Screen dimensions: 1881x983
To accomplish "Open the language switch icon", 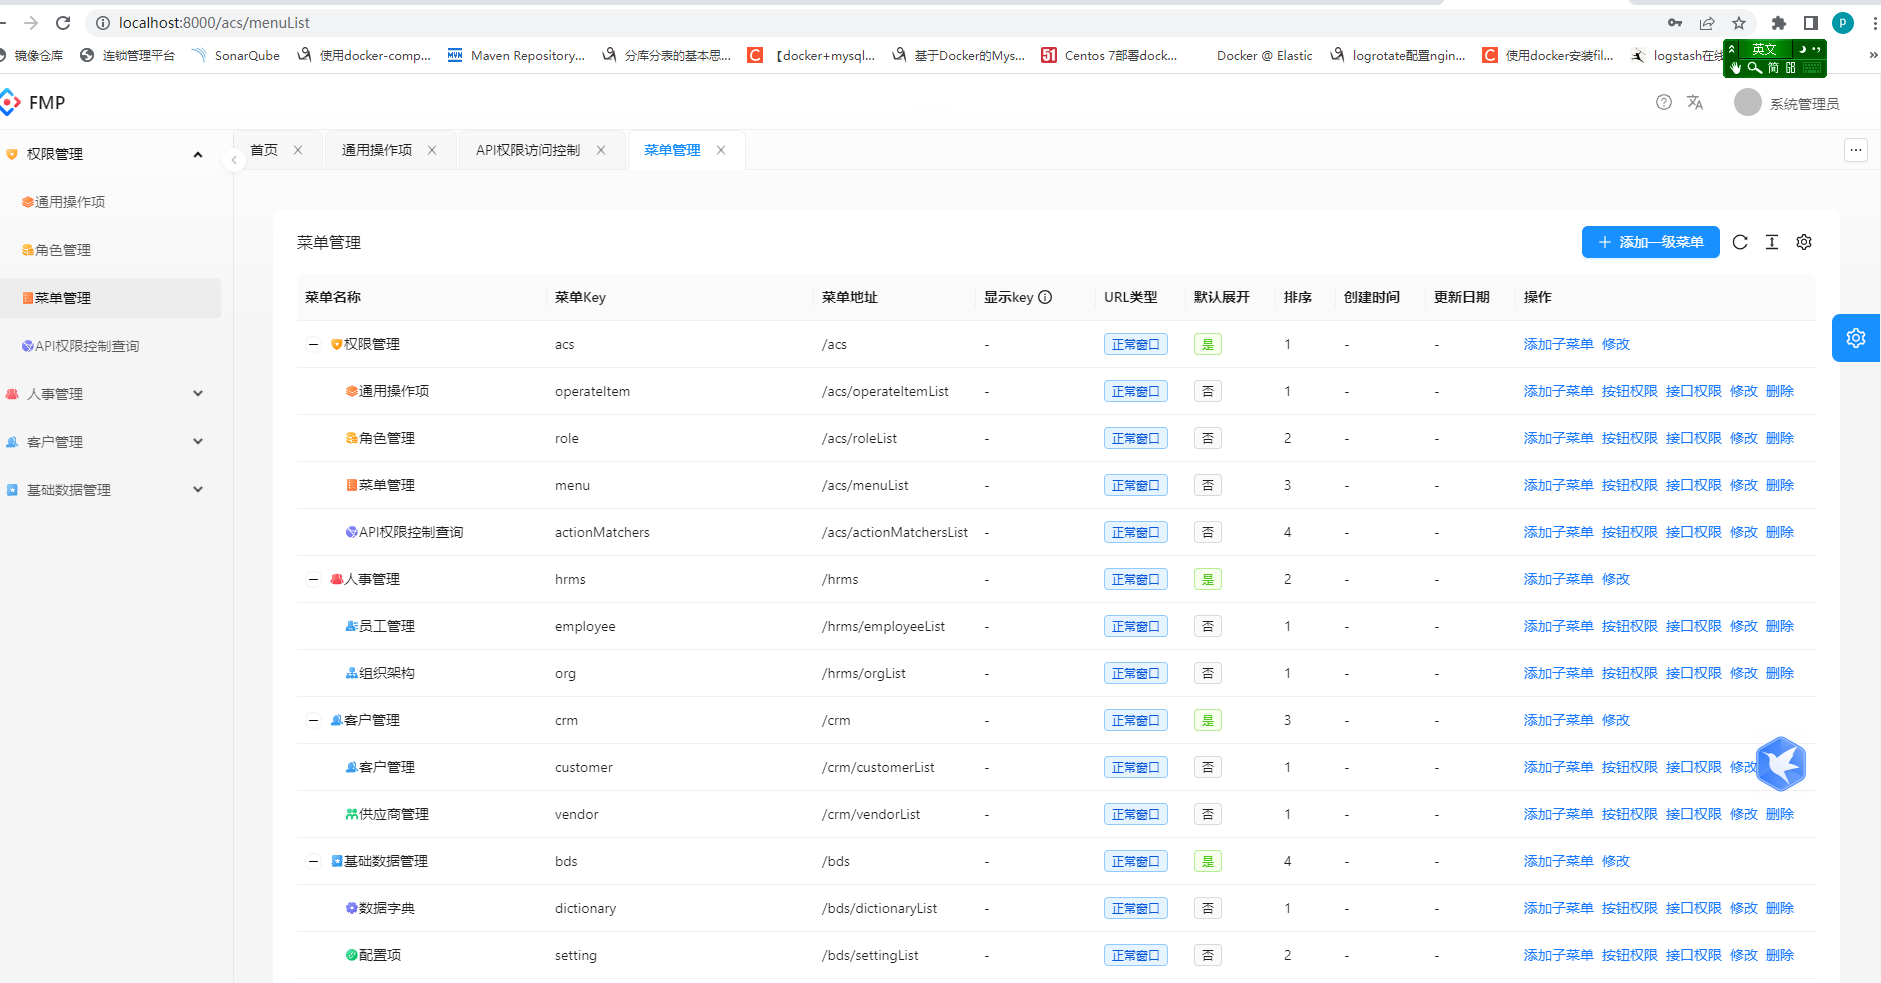I will click(1695, 102).
